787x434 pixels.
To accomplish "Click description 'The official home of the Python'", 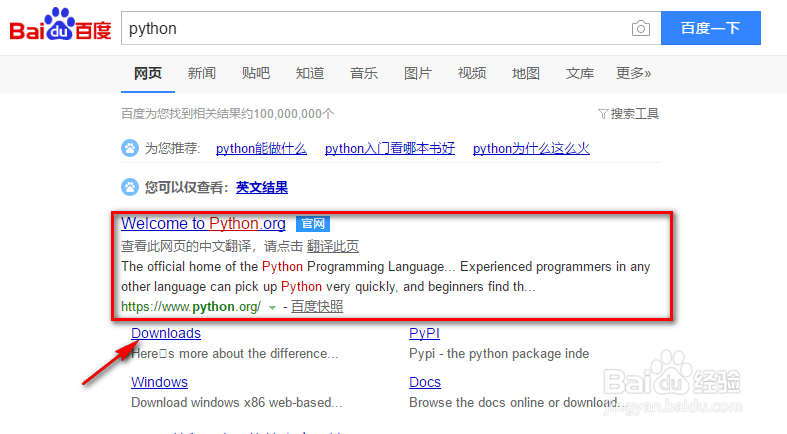I will (212, 266).
